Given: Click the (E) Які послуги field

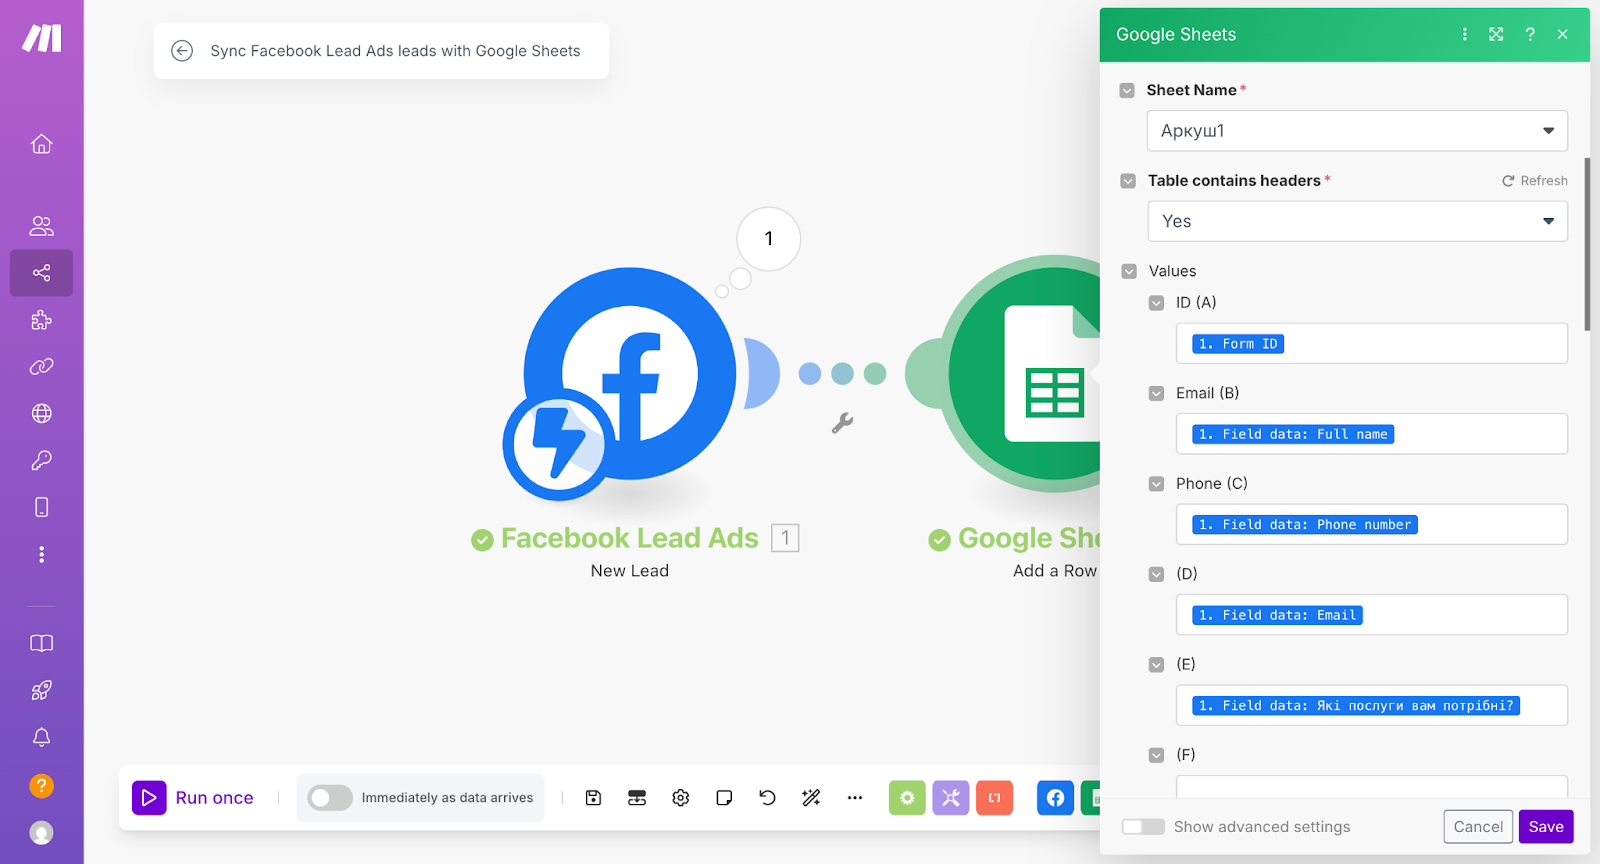Looking at the screenshot, I should point(1372,705).
